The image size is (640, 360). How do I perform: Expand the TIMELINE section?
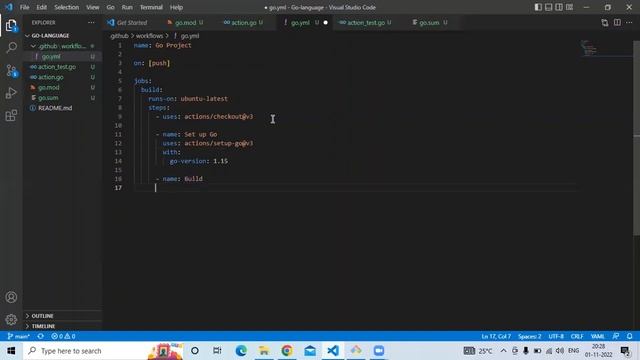pos(43,326)
